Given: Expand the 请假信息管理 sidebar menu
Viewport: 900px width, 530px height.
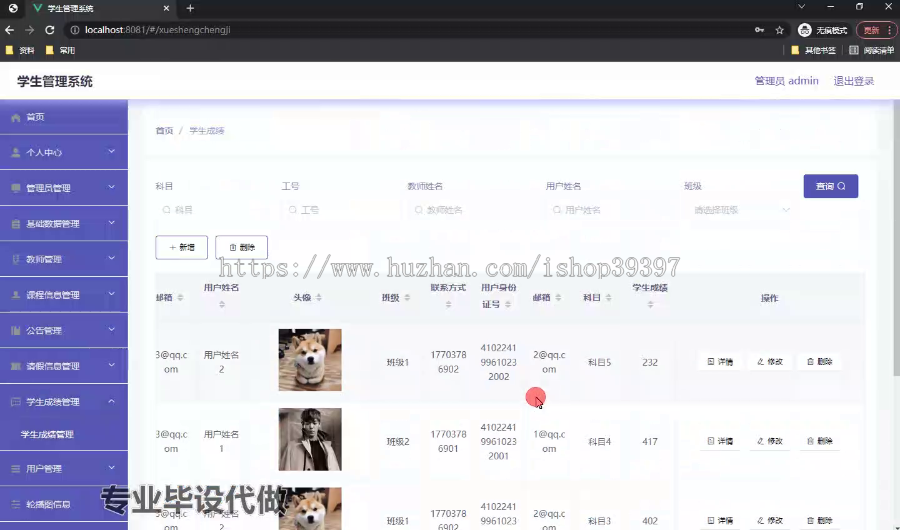Looking at the screenshot, I should 64,366.
